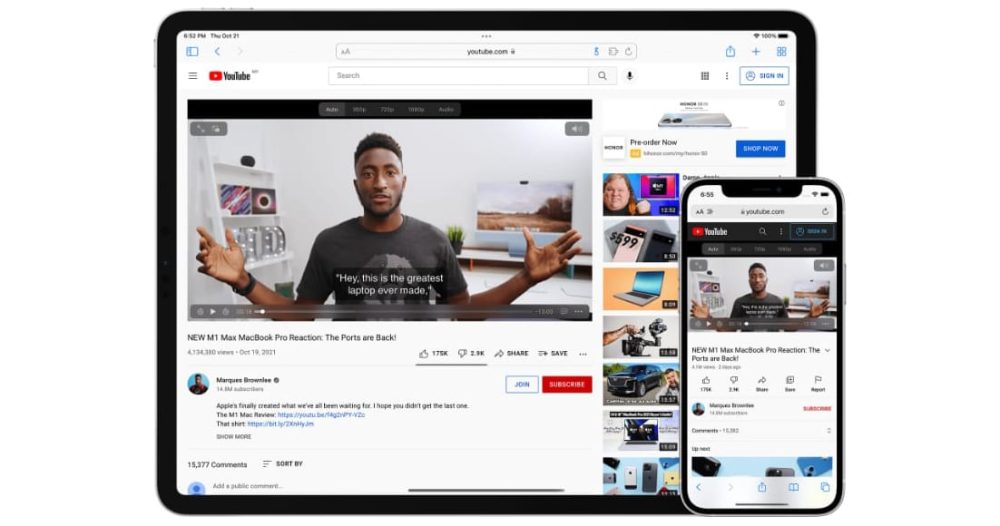Tap the Safari share icon on iPad
Screen dimensions: 1000x526
[730, 52]
